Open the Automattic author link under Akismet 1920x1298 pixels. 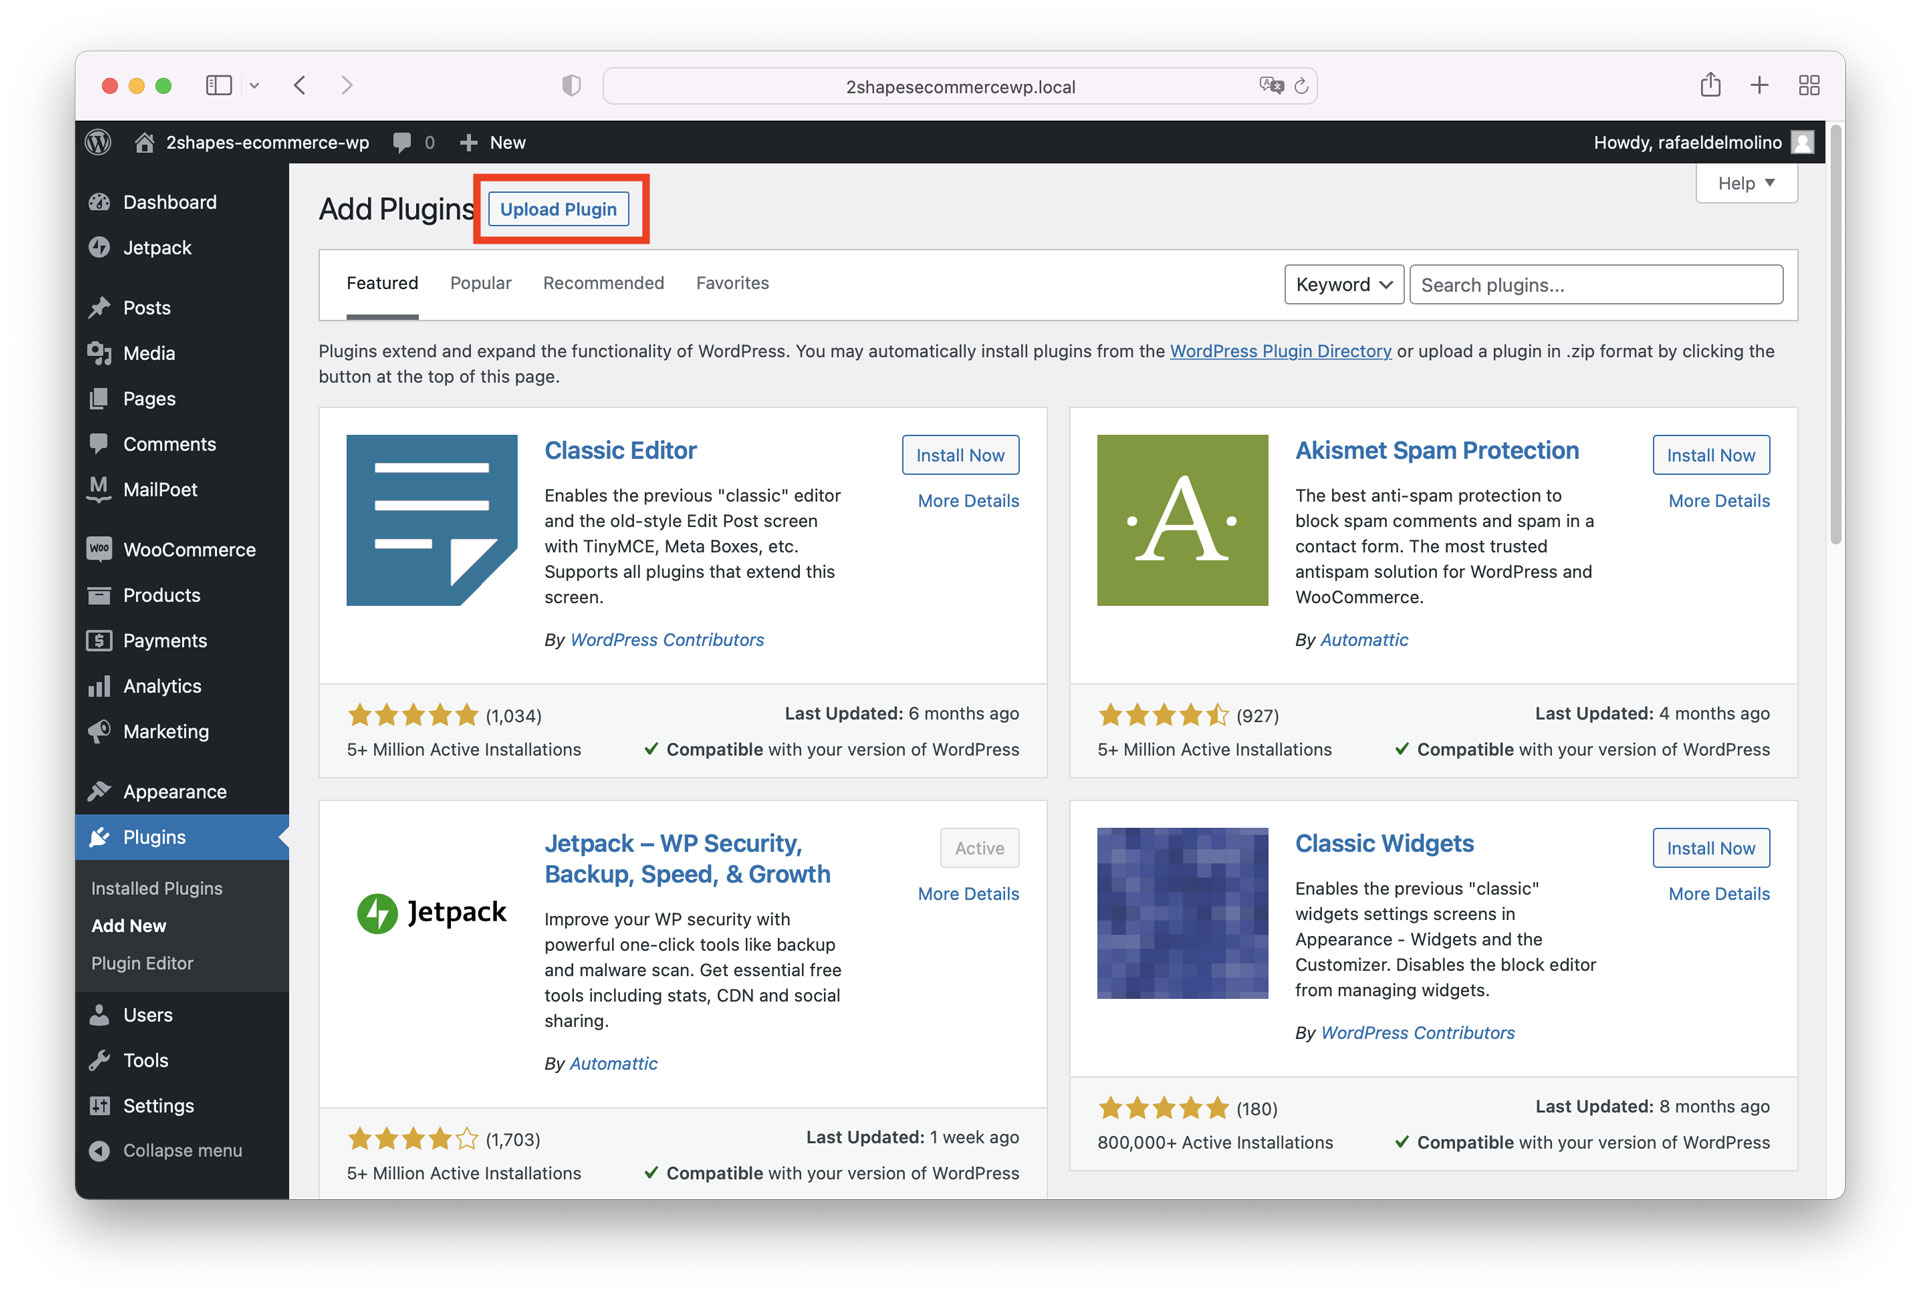tap(1364, 640)
